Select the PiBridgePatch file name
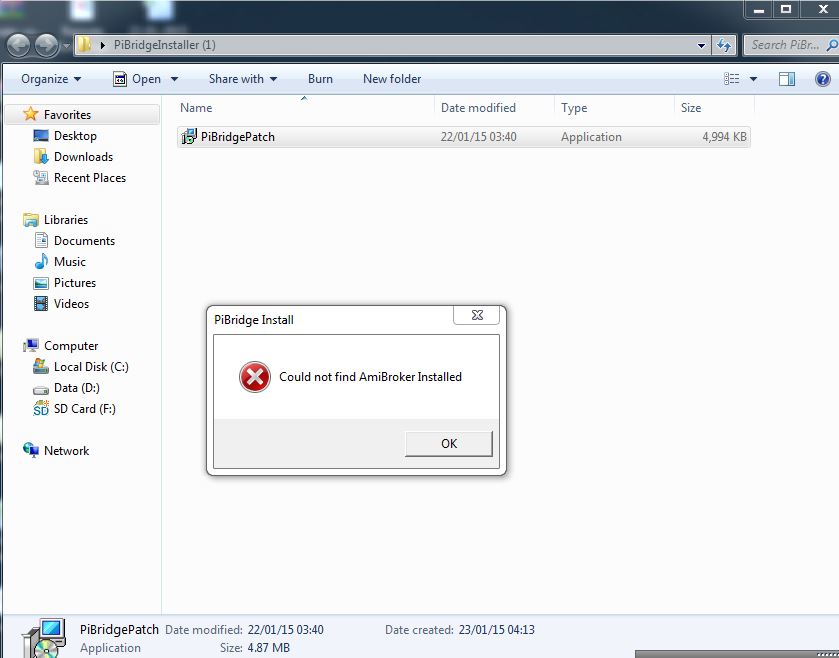Viewport: 839px width, 658px height. click(x=238, y=137)
